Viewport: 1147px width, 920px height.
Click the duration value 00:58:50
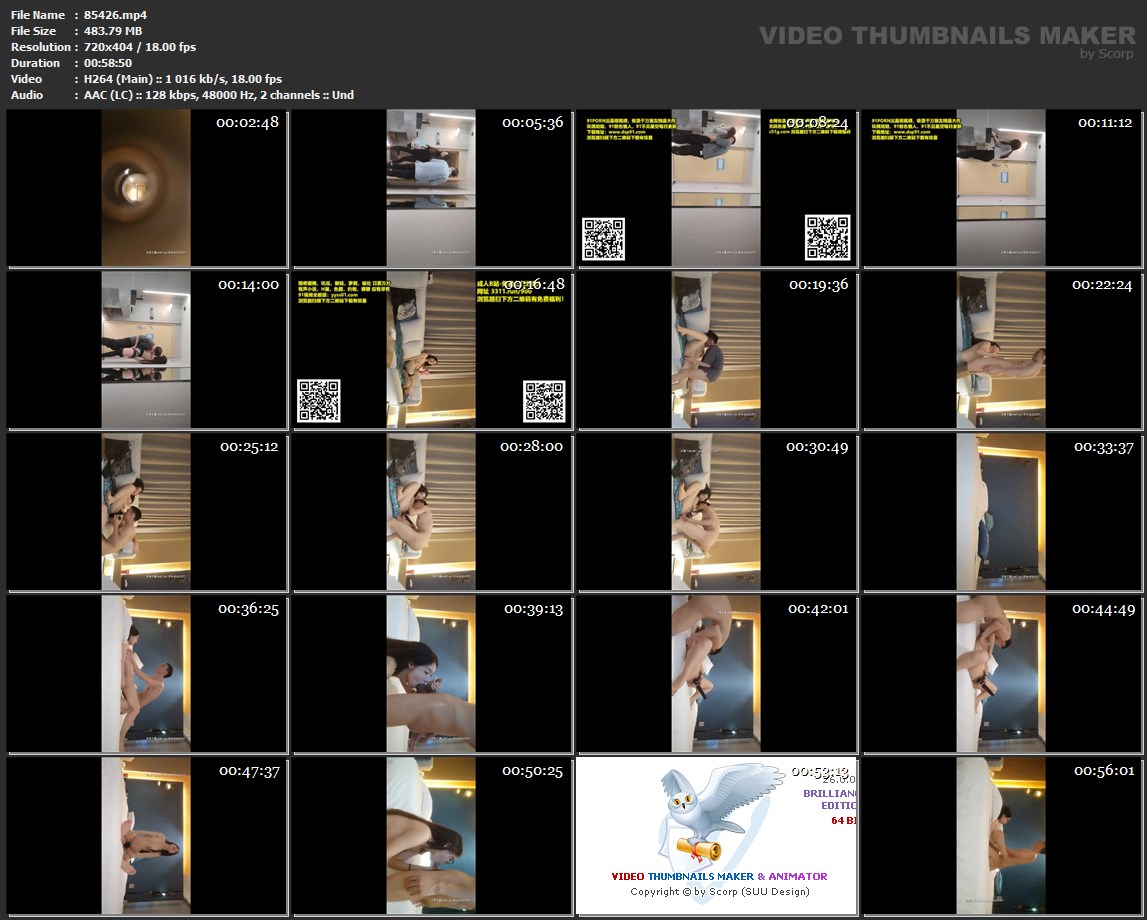coord(107,63)
